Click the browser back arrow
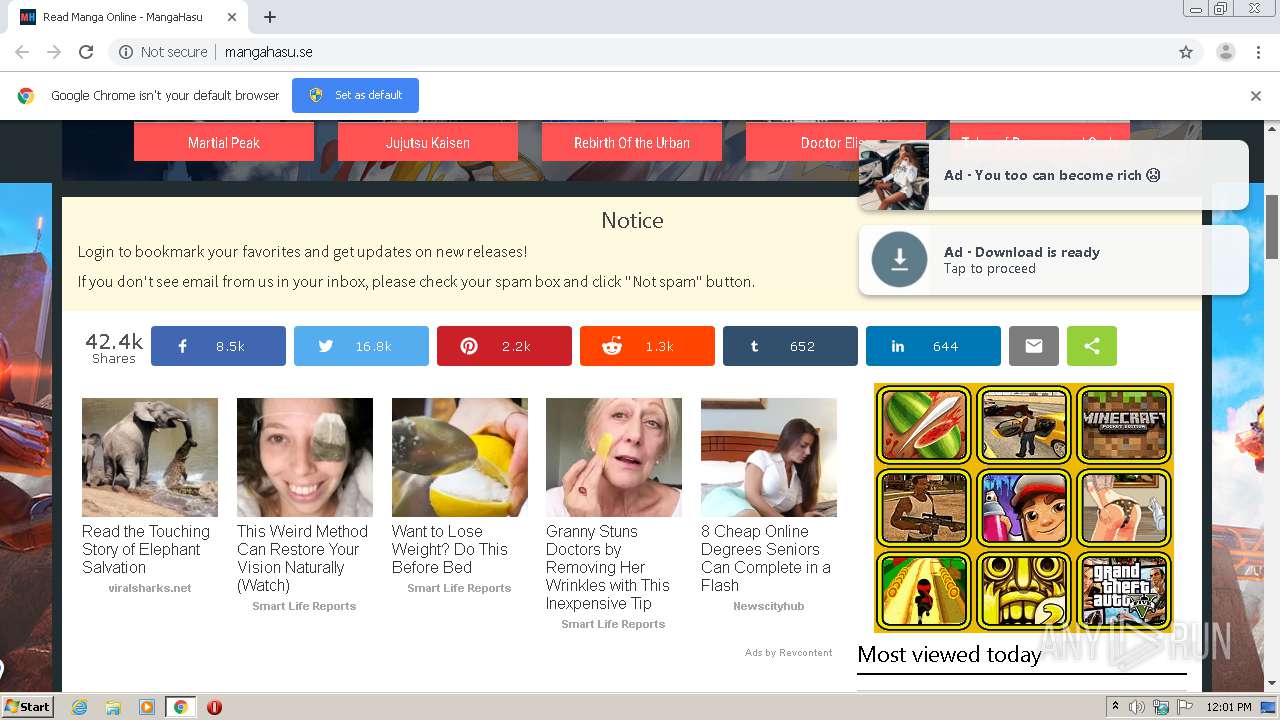This screenshot has height=720, width=1280. (22, 52)
